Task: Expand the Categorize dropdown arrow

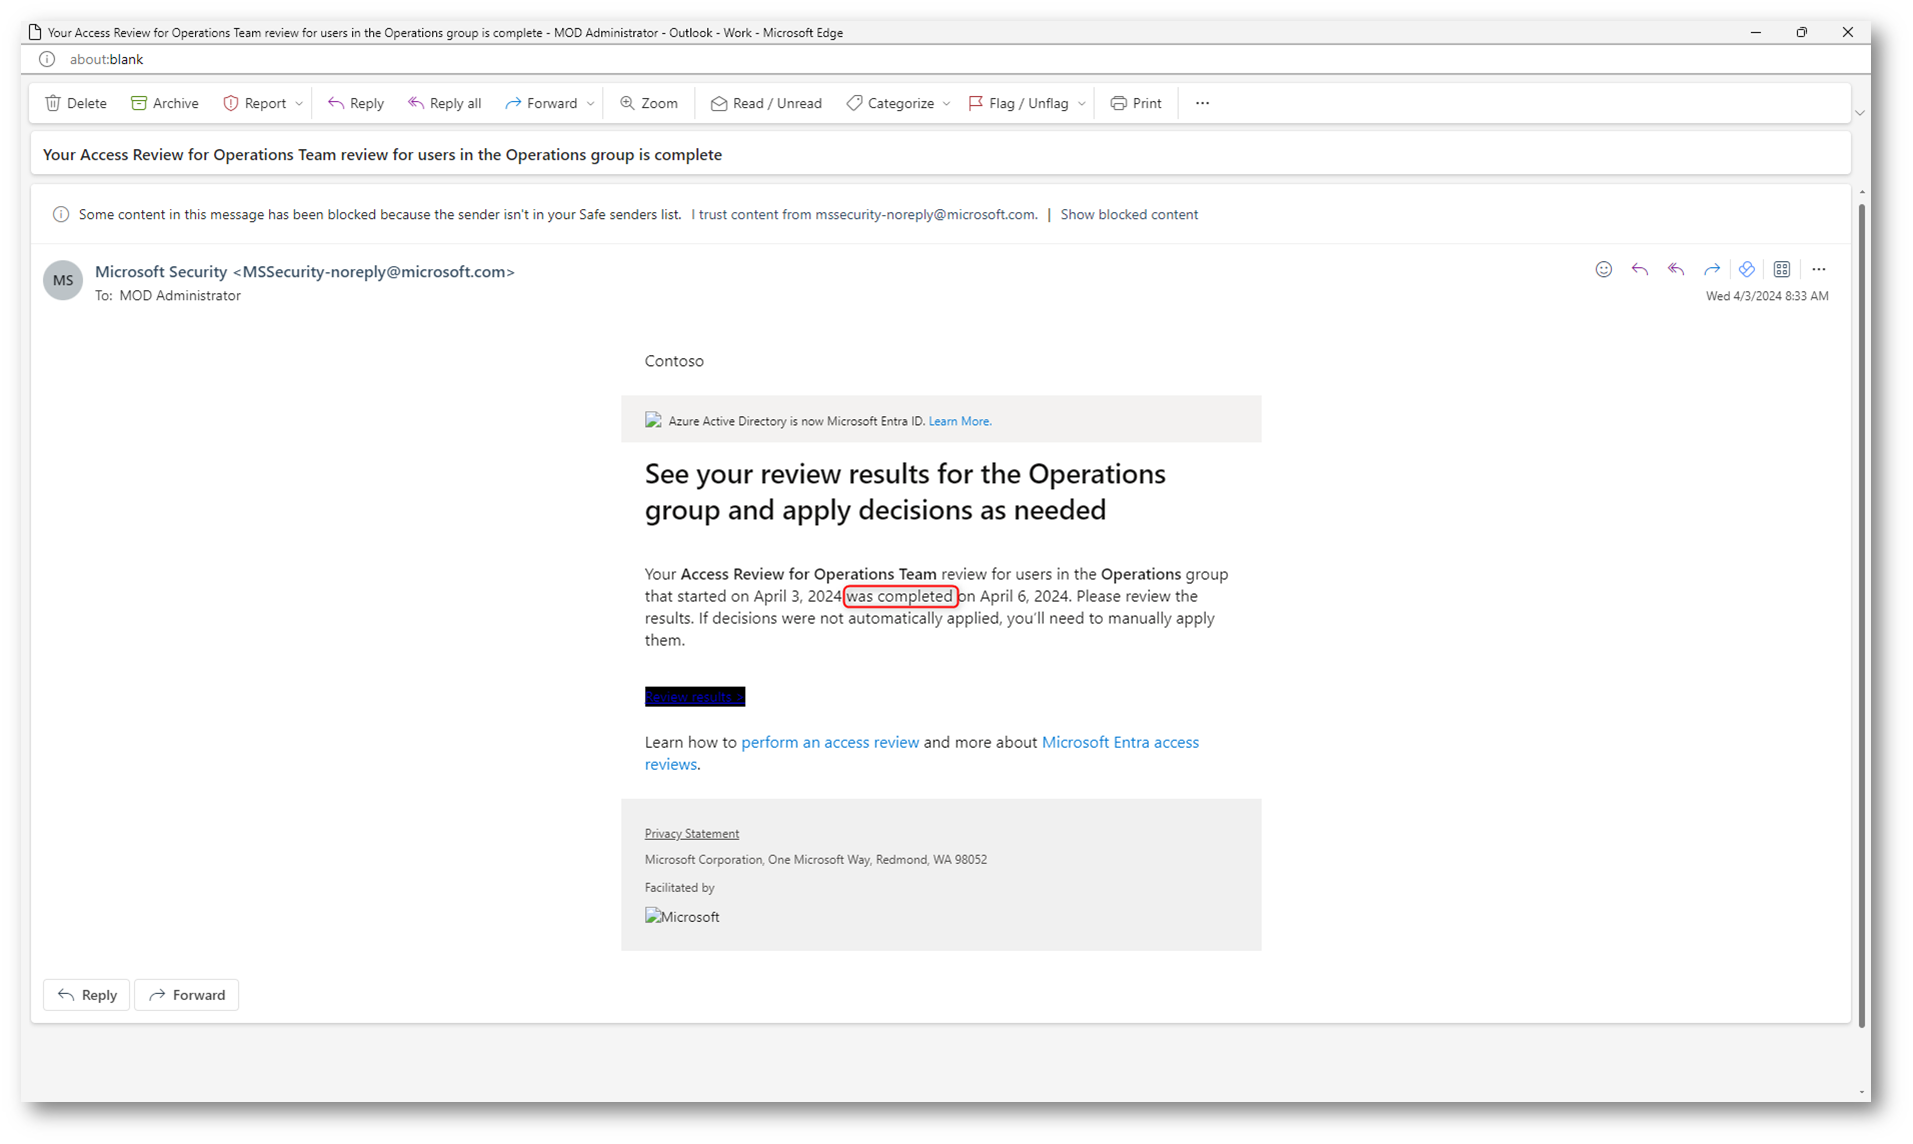Action: (947, 103)
